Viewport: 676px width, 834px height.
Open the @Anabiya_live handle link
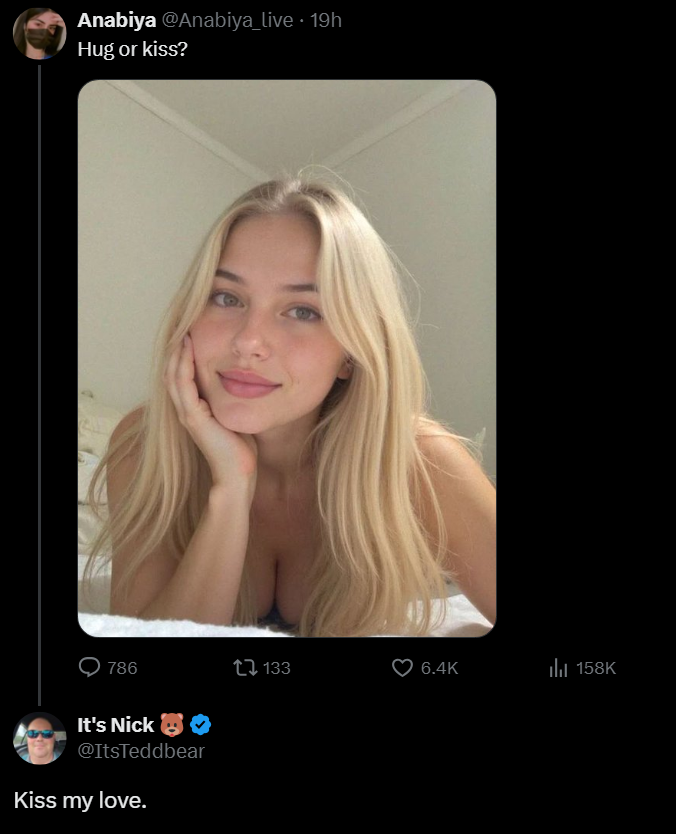[234, 20]
